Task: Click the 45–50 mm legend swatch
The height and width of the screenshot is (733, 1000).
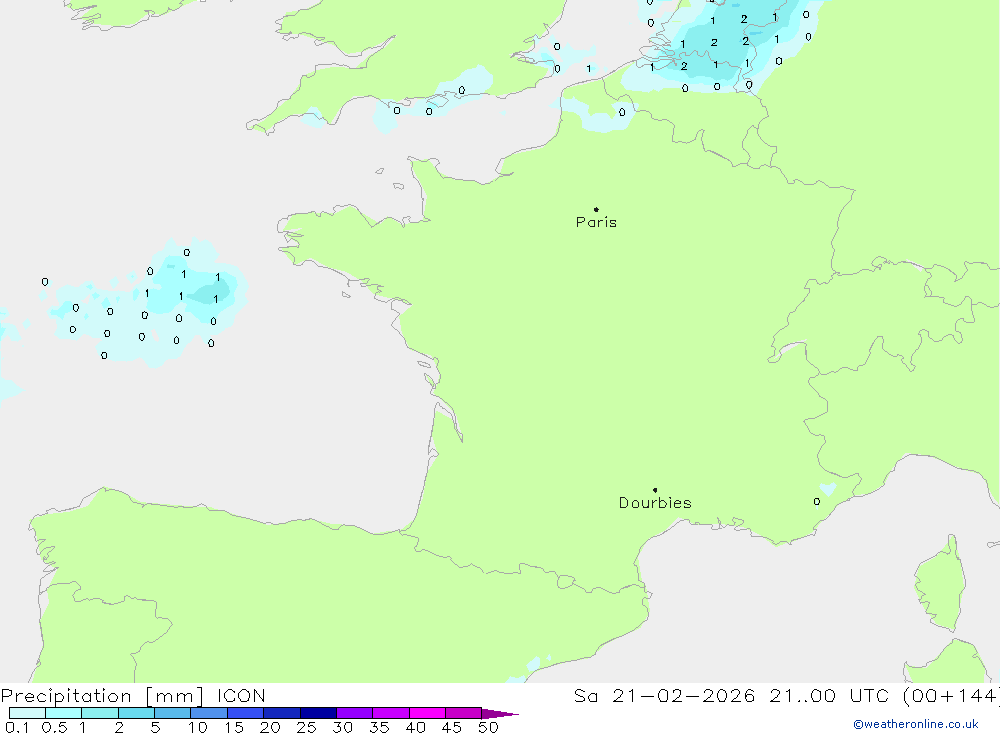Action: pyautogui.click(x=464, y=713)
